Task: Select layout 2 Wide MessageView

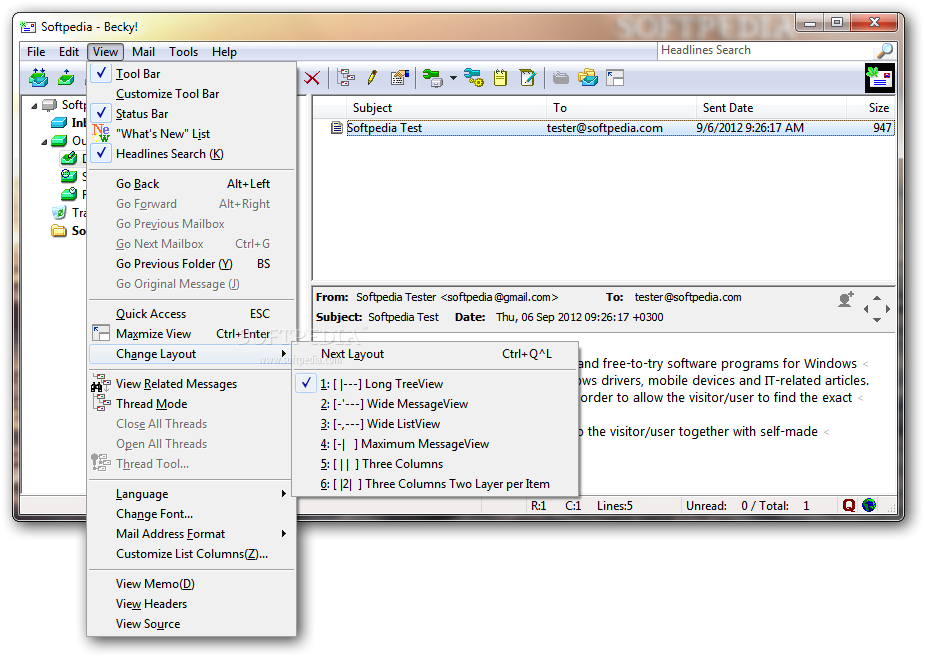Action: pos(435,405)
